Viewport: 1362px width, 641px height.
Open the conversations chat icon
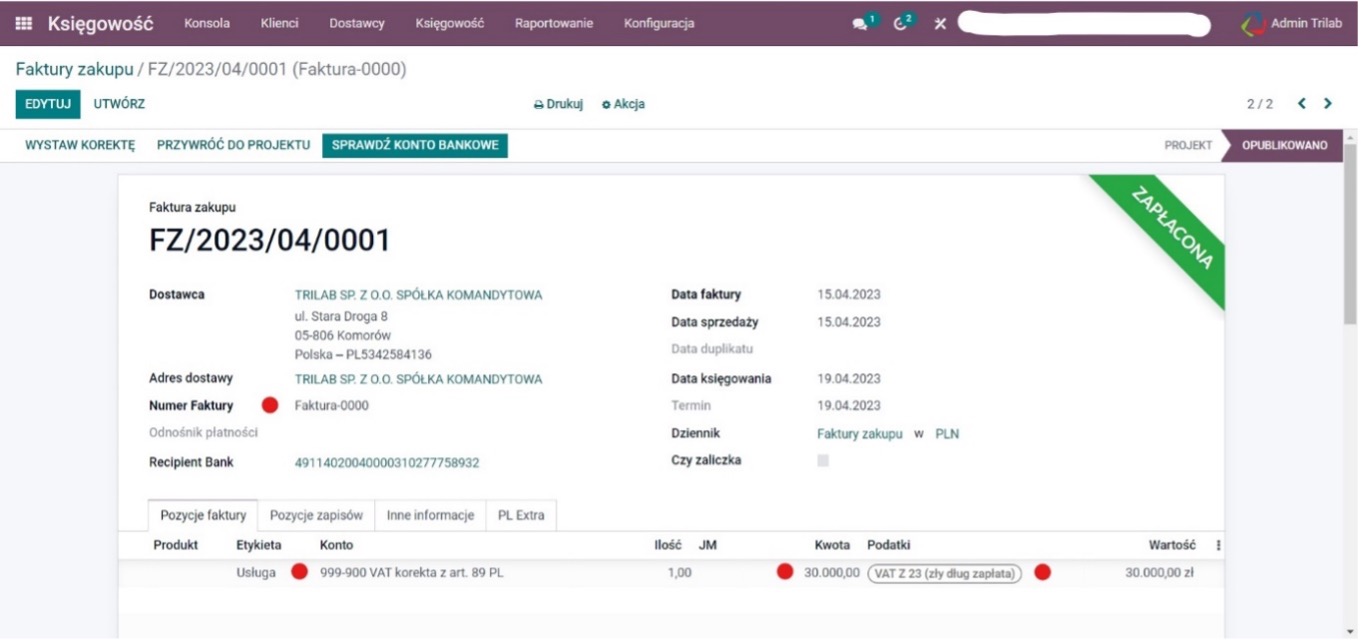pos(860,23)
